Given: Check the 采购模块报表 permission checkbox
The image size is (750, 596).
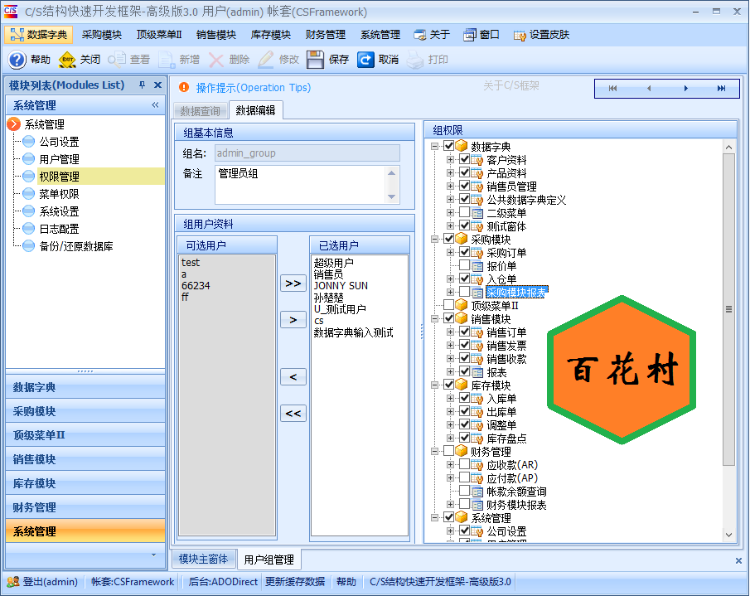Looking at the screenshot, I should coord(464,291).
